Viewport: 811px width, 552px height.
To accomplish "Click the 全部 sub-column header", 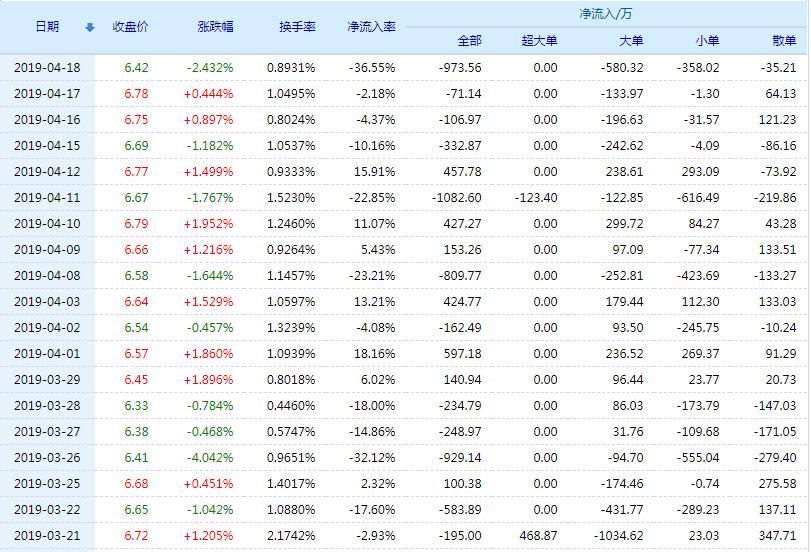I will coord(469,41).
